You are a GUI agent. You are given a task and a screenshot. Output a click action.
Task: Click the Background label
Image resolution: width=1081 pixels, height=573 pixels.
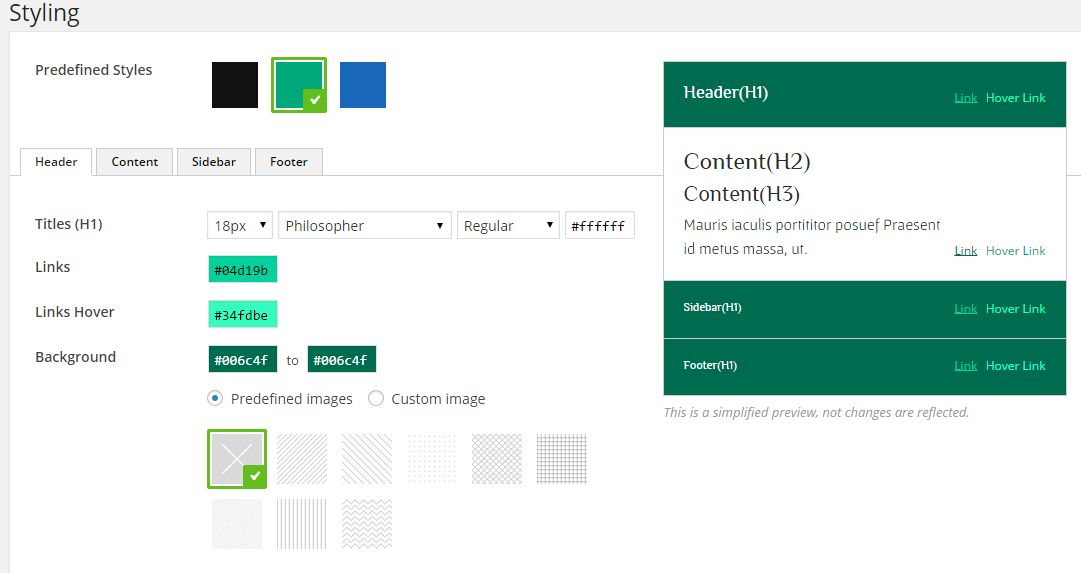pyautogui.click(x=76, y=357)
